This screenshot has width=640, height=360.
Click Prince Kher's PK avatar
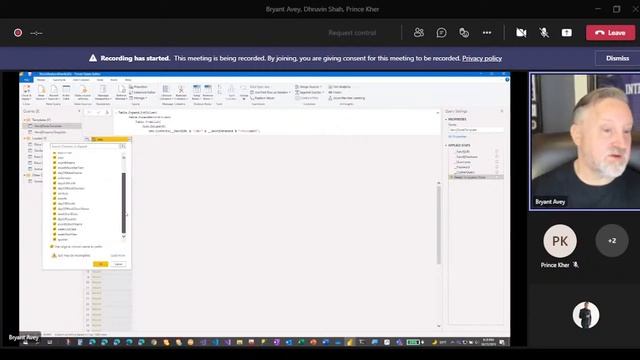click(560, 241)
